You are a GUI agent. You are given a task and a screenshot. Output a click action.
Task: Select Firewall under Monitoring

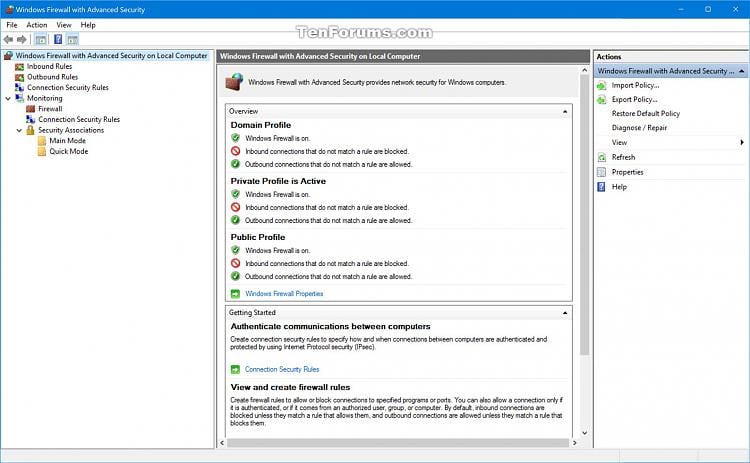[x=50, y=109]
